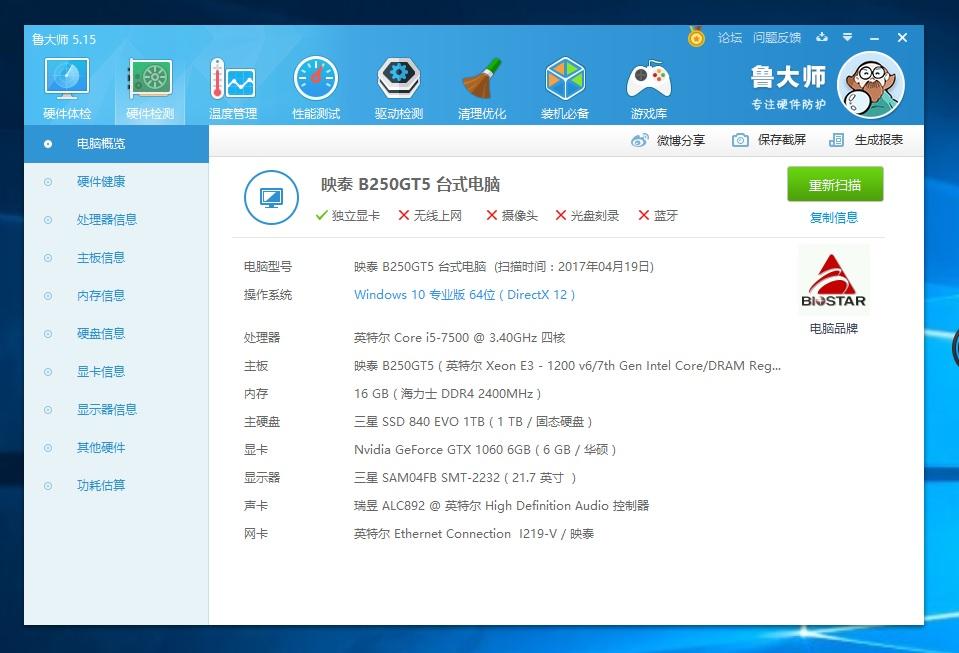Click the round computer monitor icon
Screen dimensions: 959x653
pos(271,197)
